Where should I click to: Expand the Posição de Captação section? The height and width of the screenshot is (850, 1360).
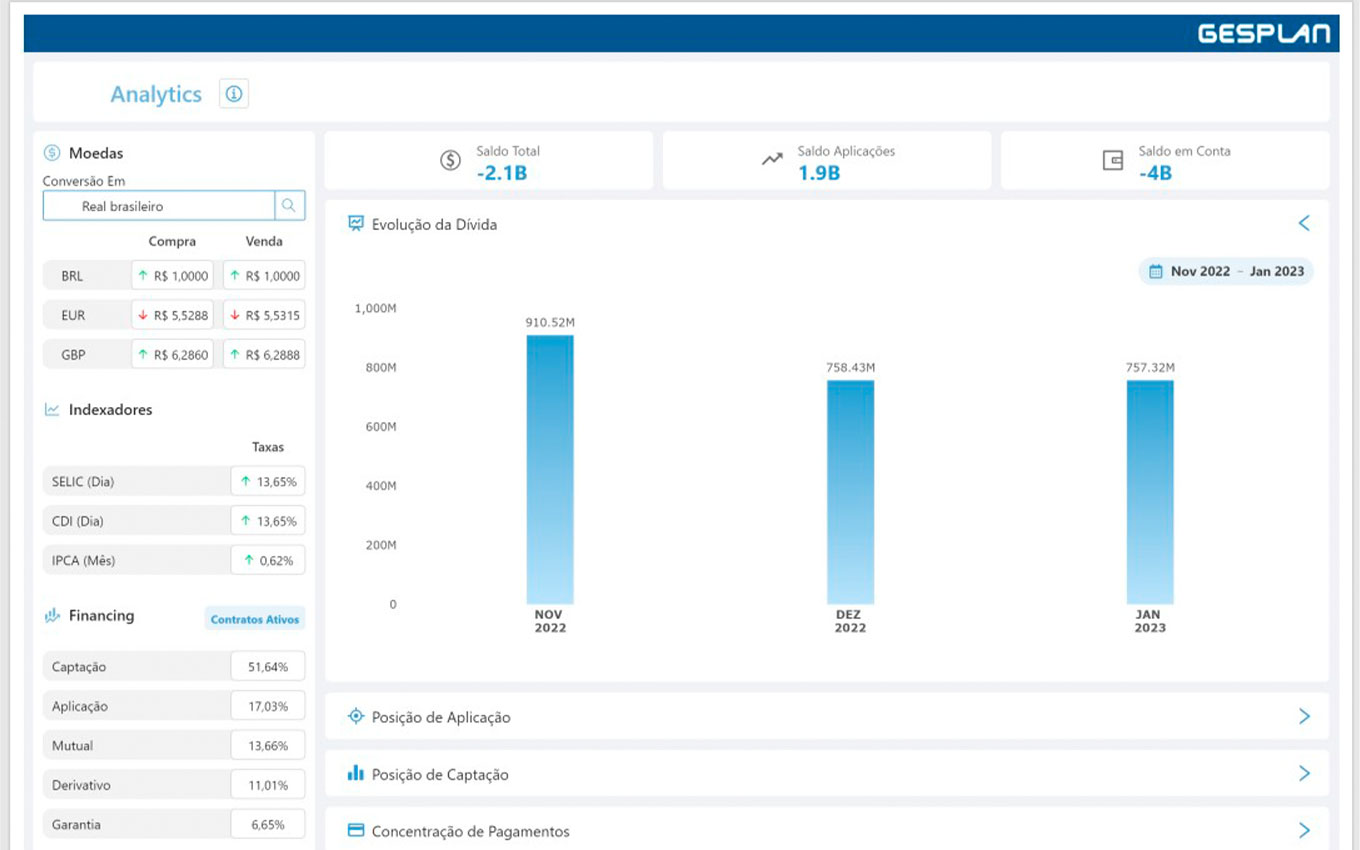(x=1303, y=773)
